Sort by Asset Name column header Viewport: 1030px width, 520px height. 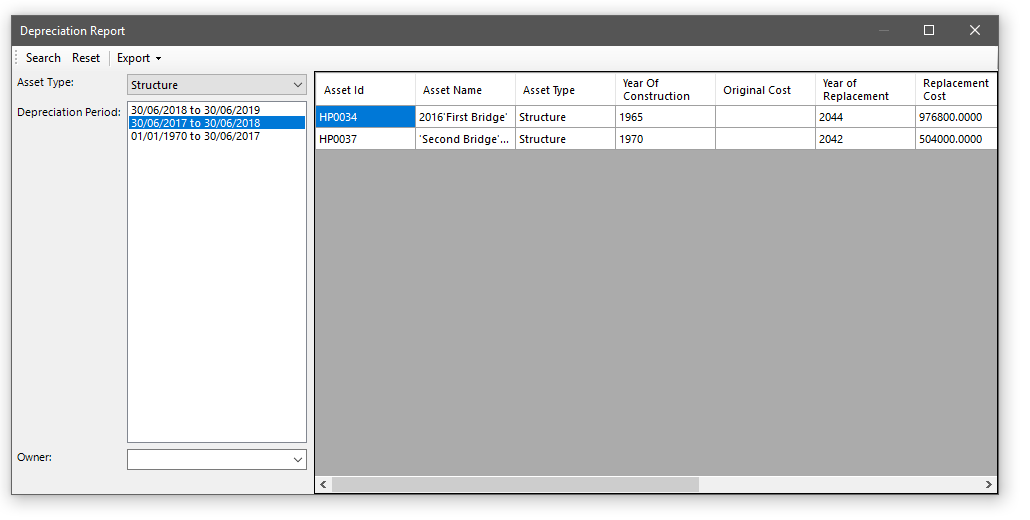(x=464, y=90)
